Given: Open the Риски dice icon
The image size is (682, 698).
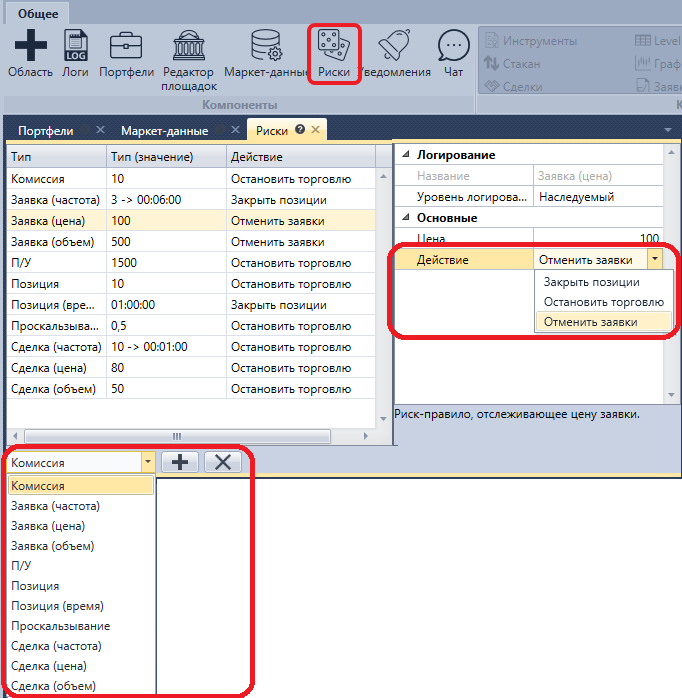Looking at the screenshot, I should click(x=334, y=53).
